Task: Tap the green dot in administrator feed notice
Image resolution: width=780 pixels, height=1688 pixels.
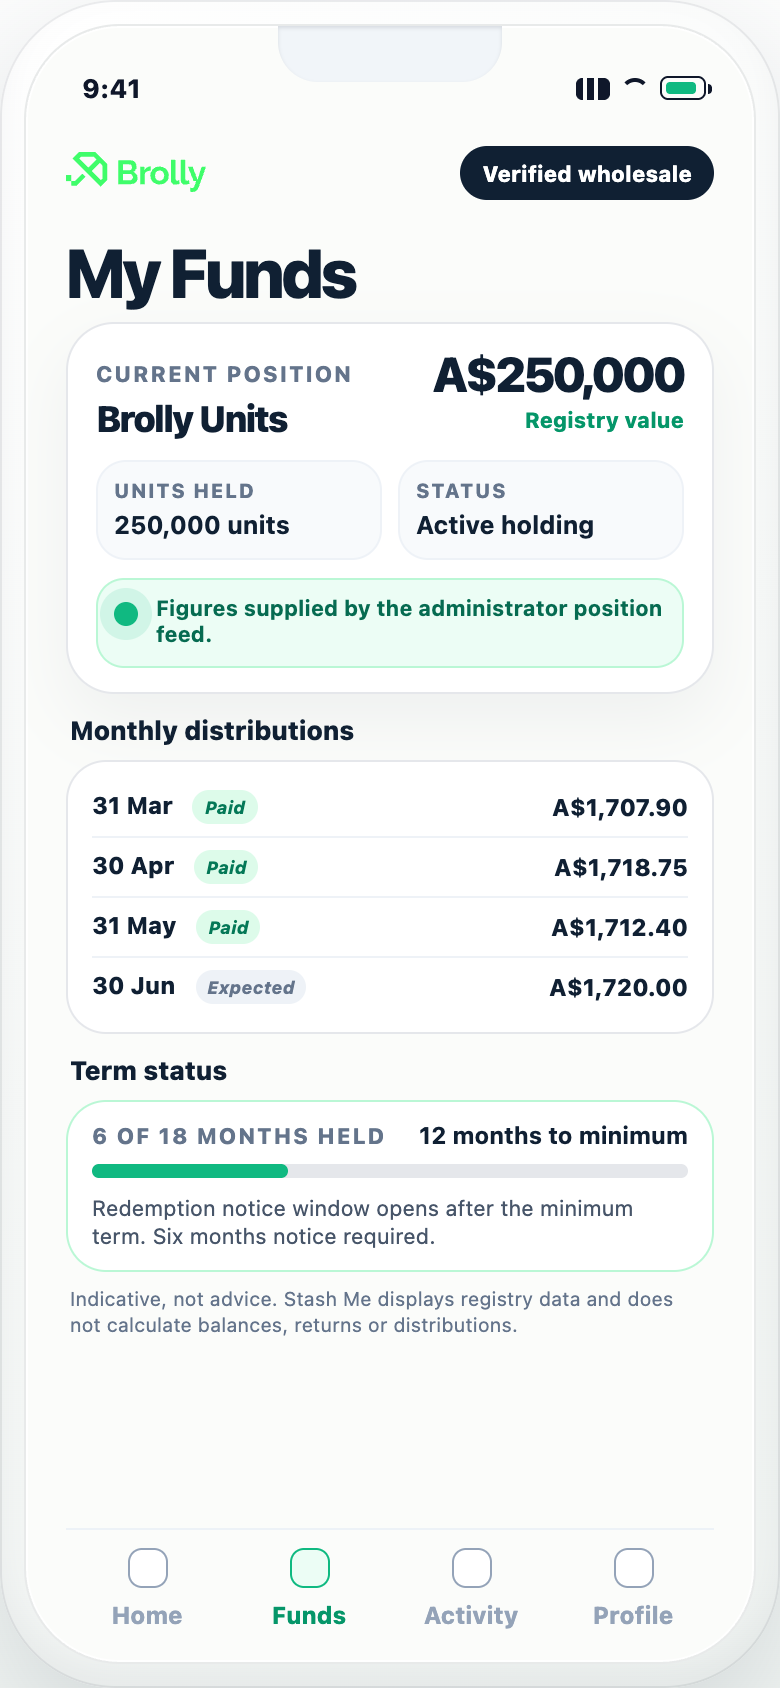Action: click(x=126, y=614)
